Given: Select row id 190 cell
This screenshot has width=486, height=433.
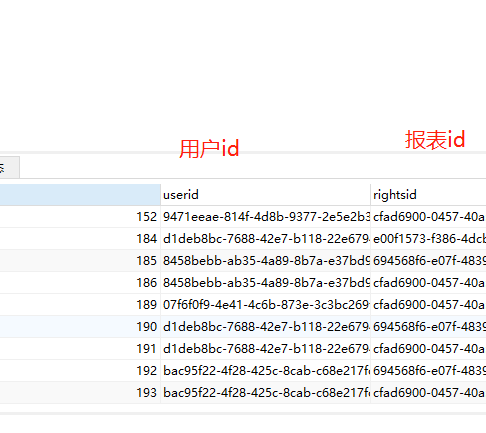Looking at the screenshot, I should click(x=80, y=327).
